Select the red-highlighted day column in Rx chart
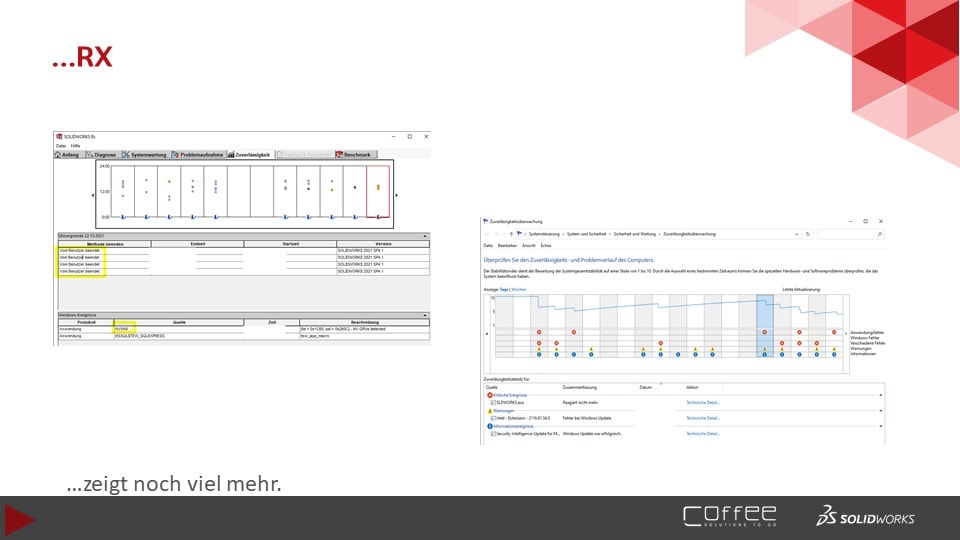The width and height of the screenshot is (960, 540). (378, 192)
